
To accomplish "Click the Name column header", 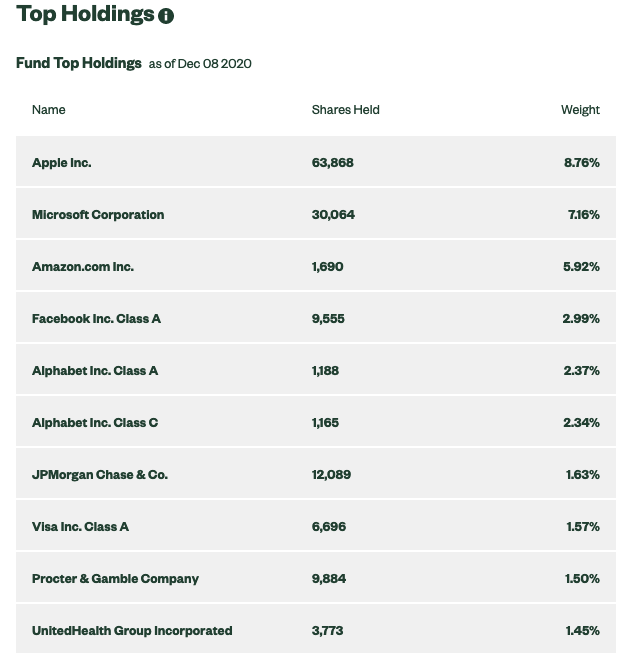I will click(x=48, y=110).
